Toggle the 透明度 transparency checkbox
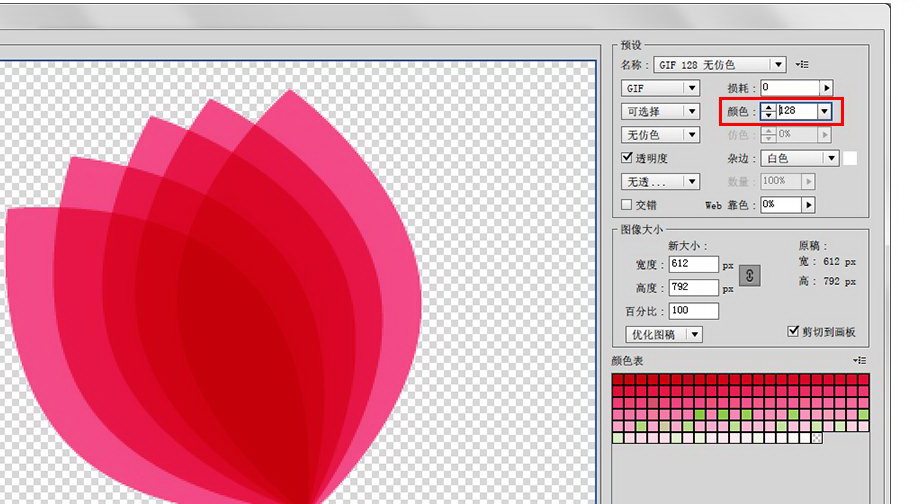This screenshot has width=920, height=504. pyautogui.click(x=627, y=158)
